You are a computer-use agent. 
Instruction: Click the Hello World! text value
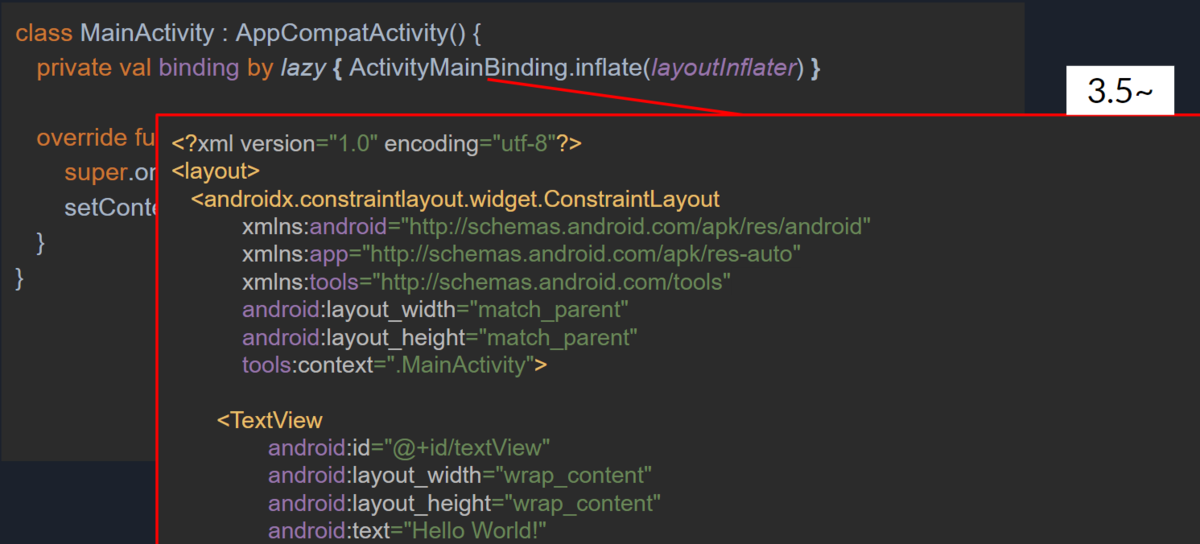point(475,529)
